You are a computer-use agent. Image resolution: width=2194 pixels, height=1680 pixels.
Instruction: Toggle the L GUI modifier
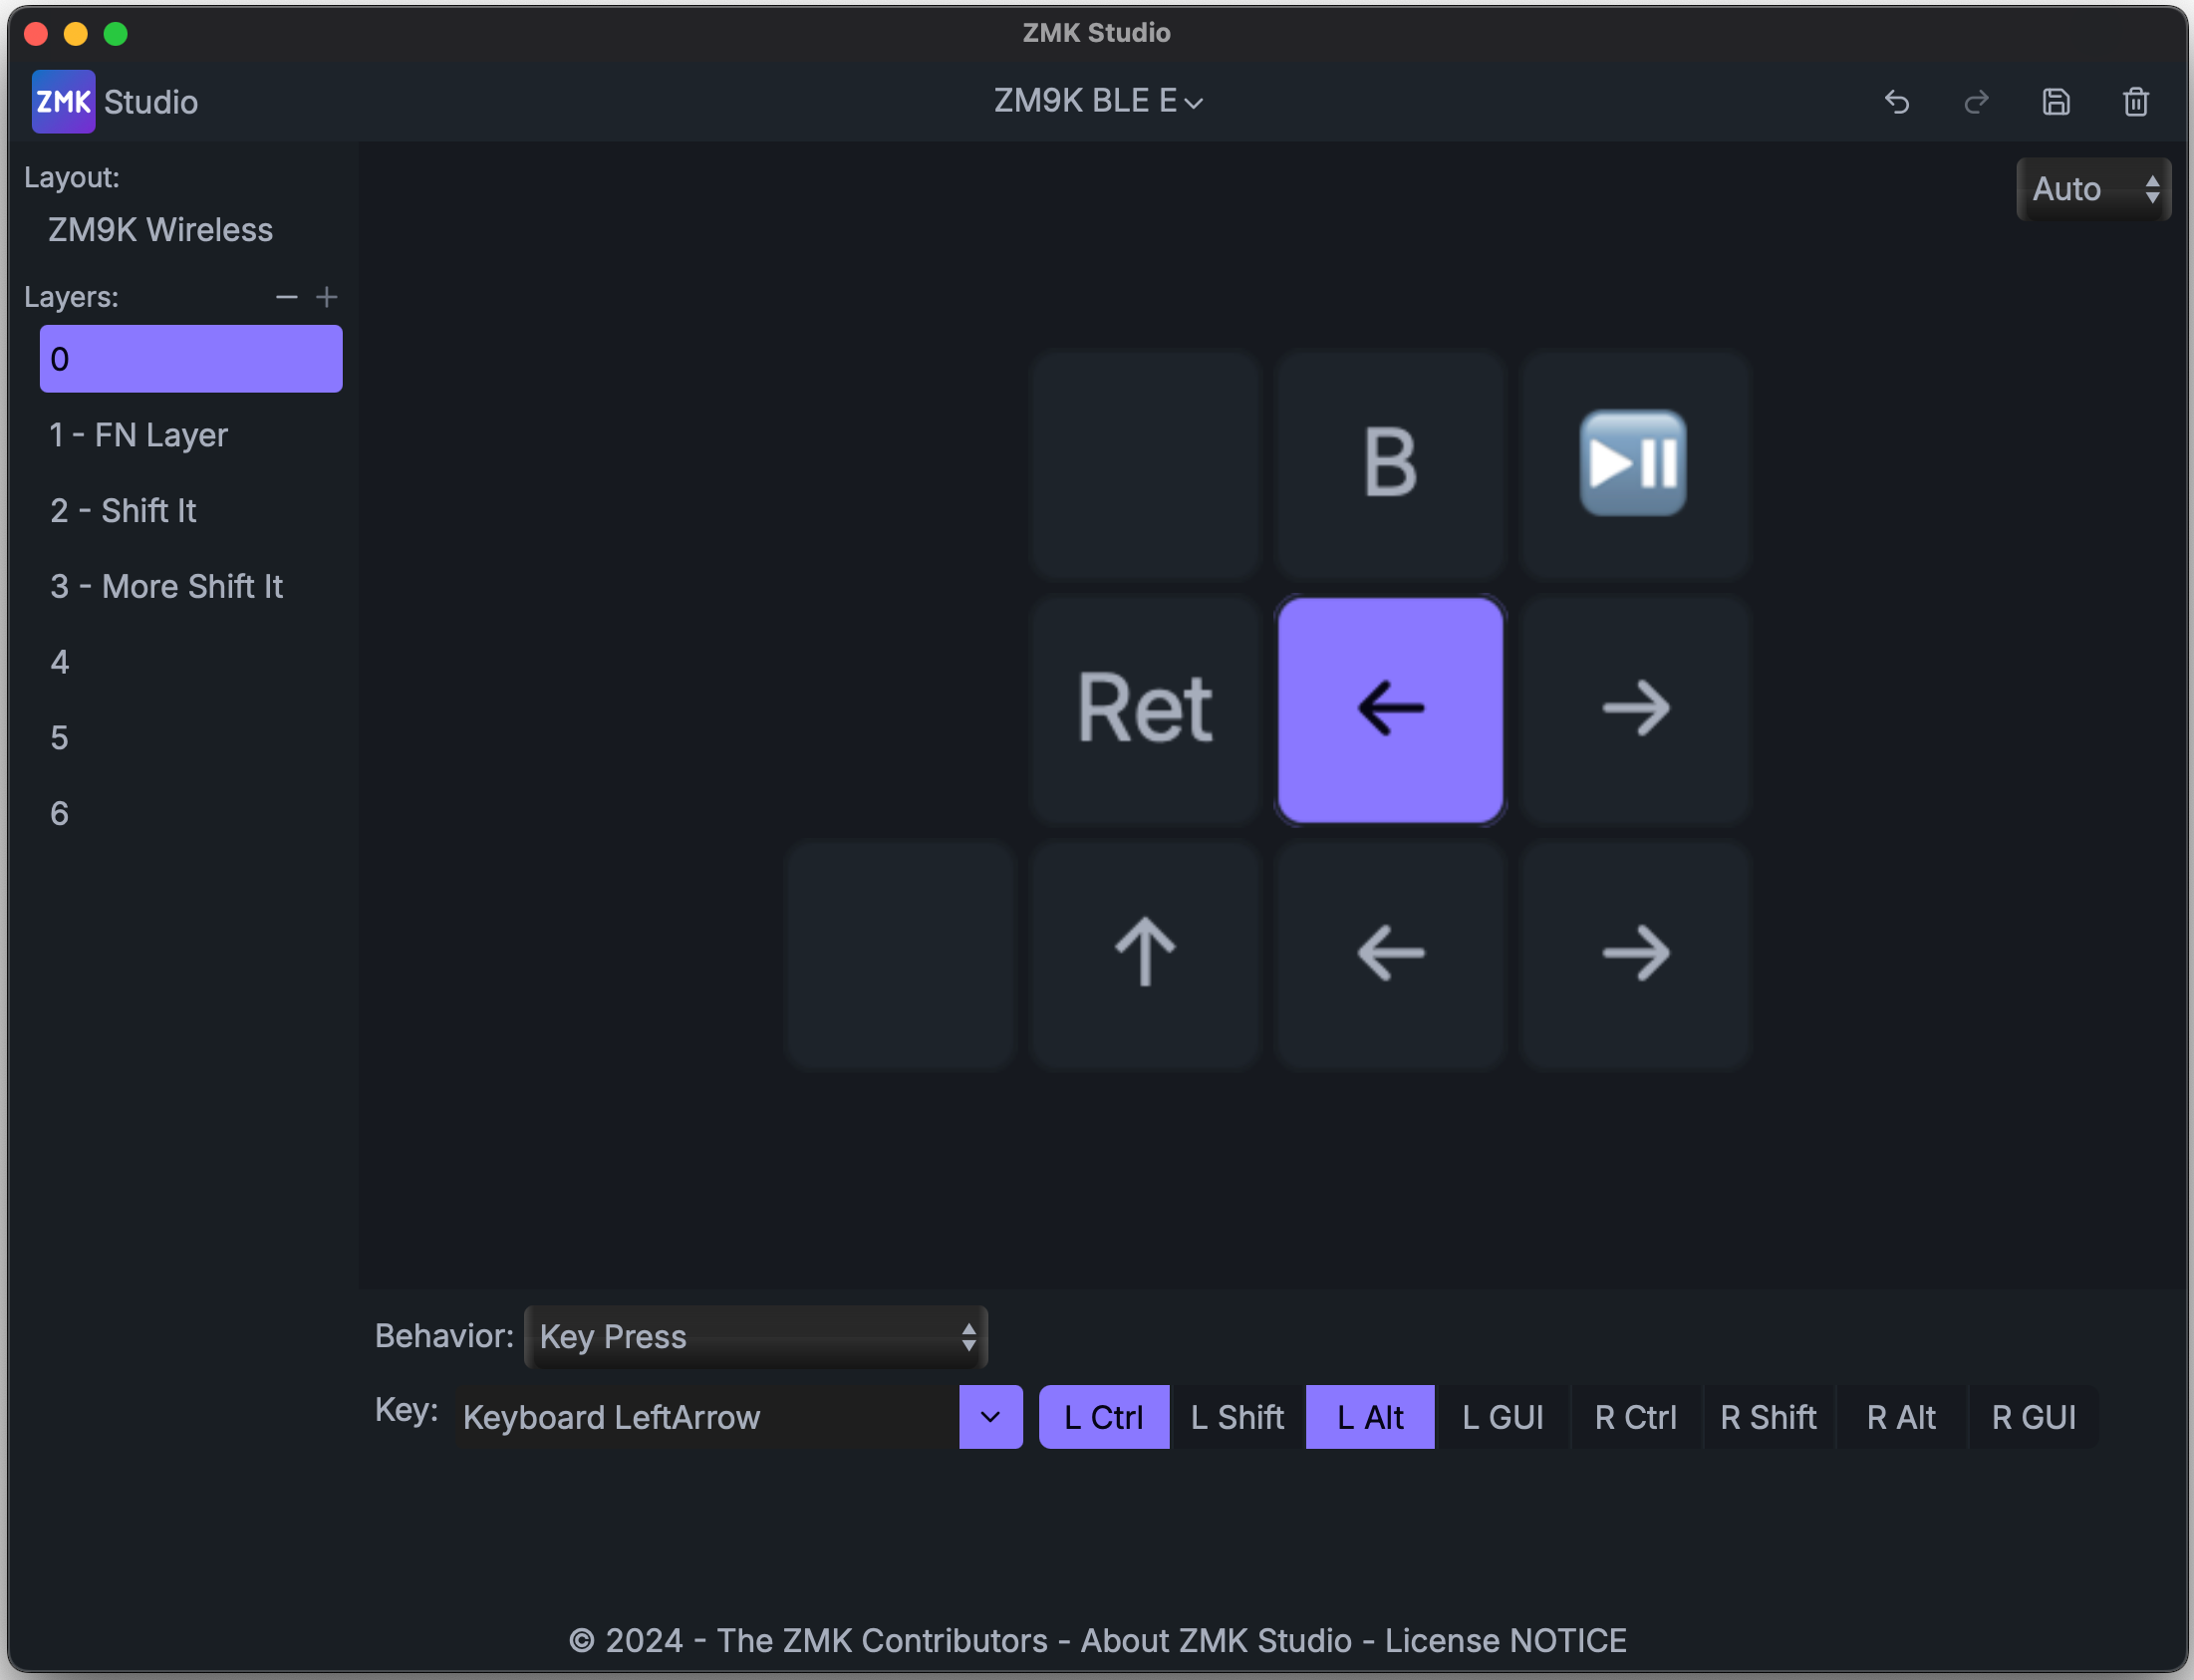(1503, 1417)
